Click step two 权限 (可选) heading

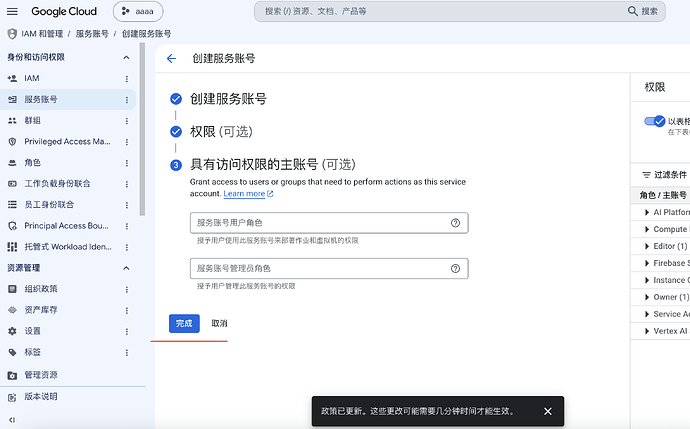point(221,132)
